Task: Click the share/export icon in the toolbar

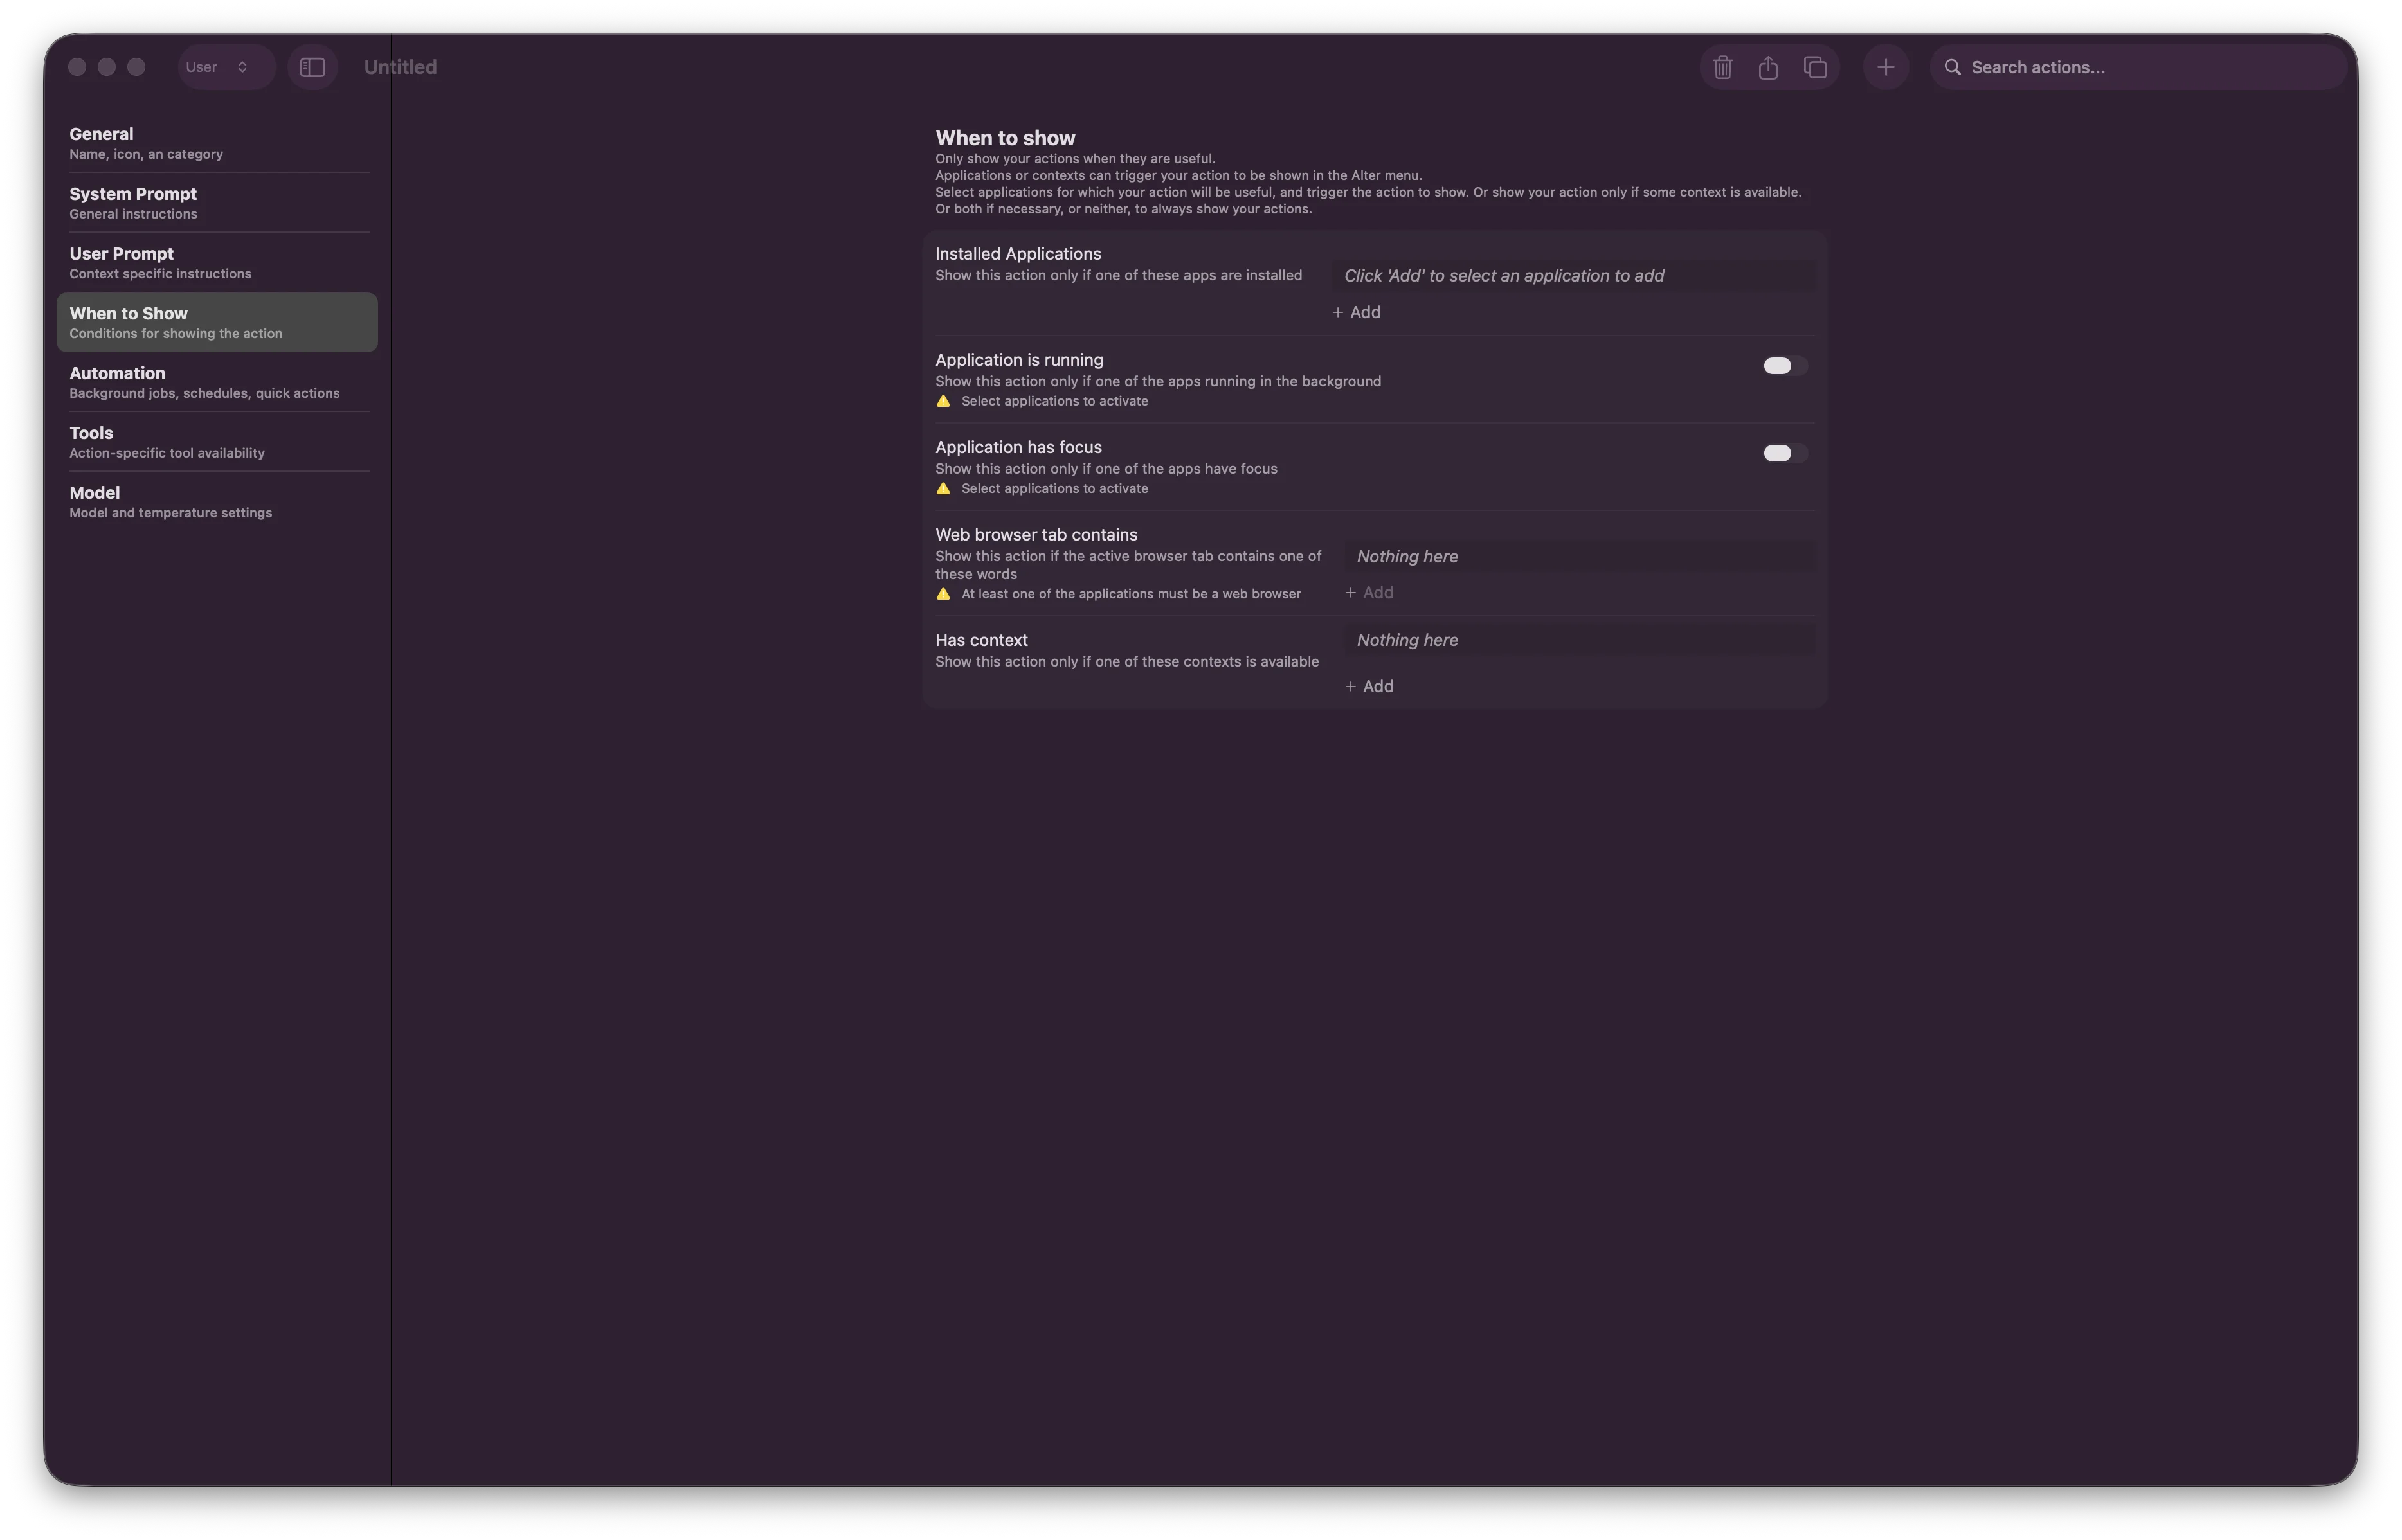Action: tap(1768, 66)
